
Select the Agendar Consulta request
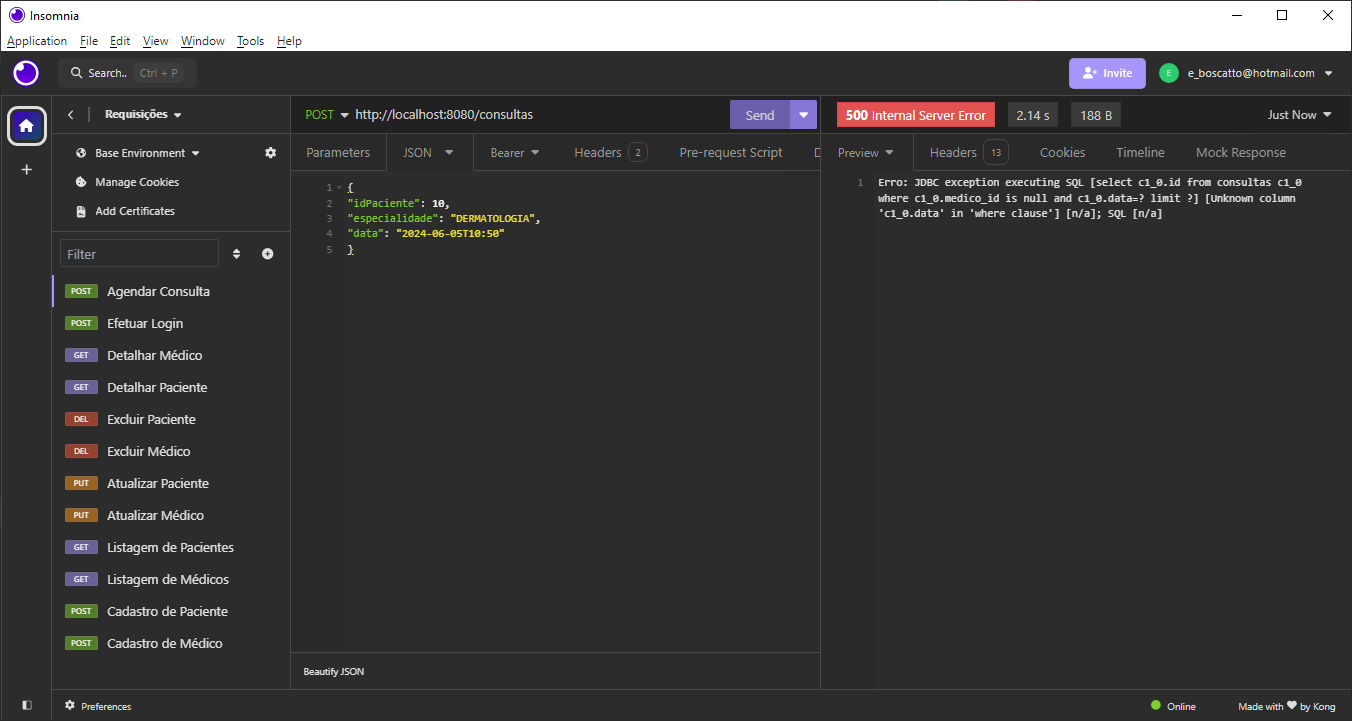click(x=171, y=292)
